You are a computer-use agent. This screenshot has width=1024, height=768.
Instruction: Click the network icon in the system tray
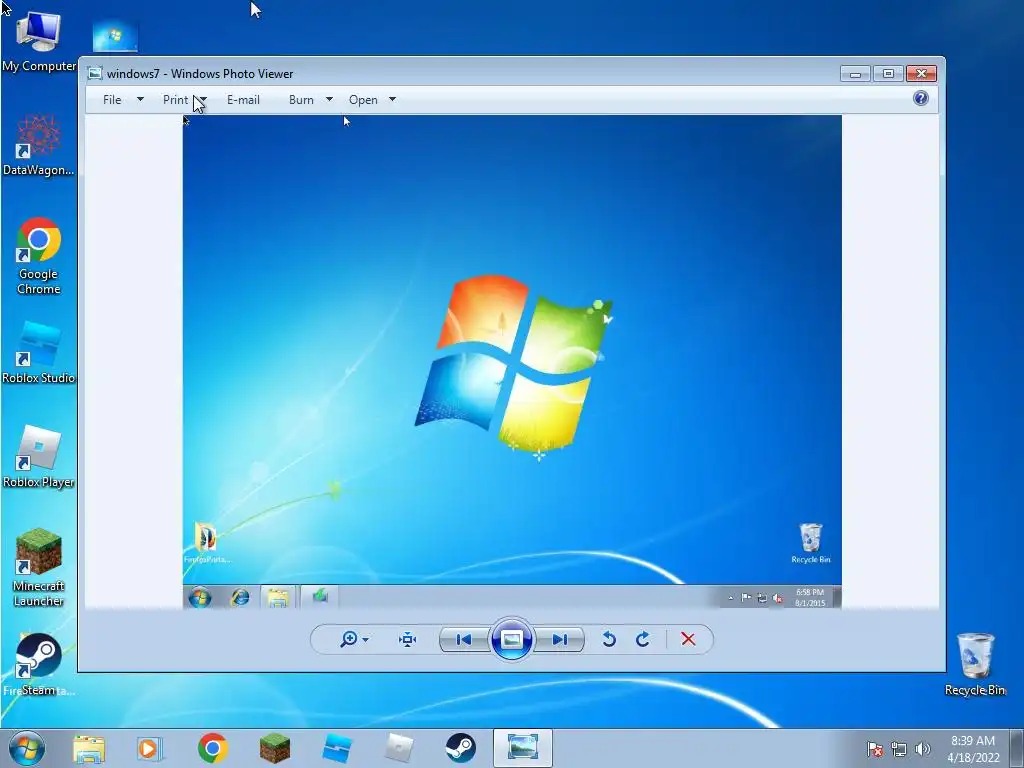click(x=899, y=749)
